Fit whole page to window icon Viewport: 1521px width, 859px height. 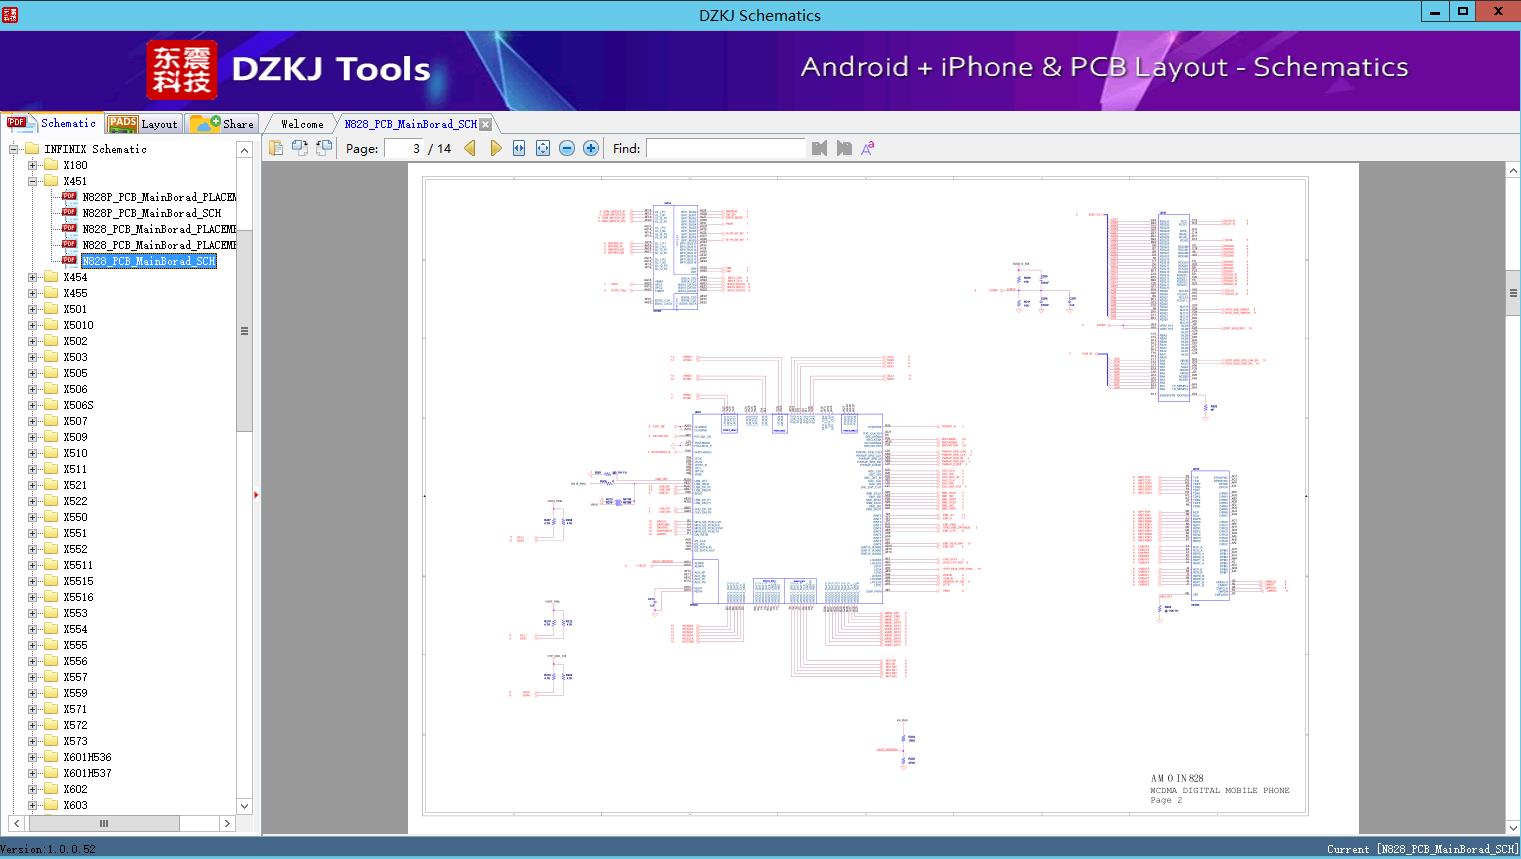(543, 148)
